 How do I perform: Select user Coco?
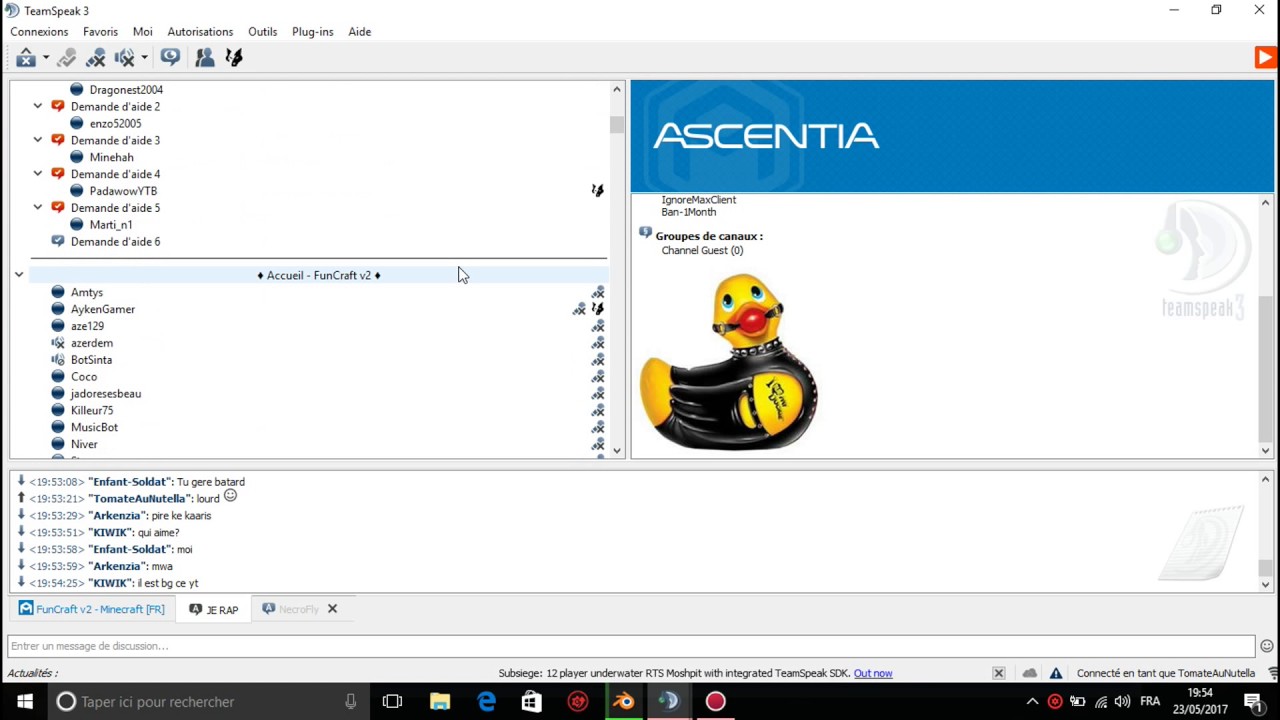[x=84, y=377]
